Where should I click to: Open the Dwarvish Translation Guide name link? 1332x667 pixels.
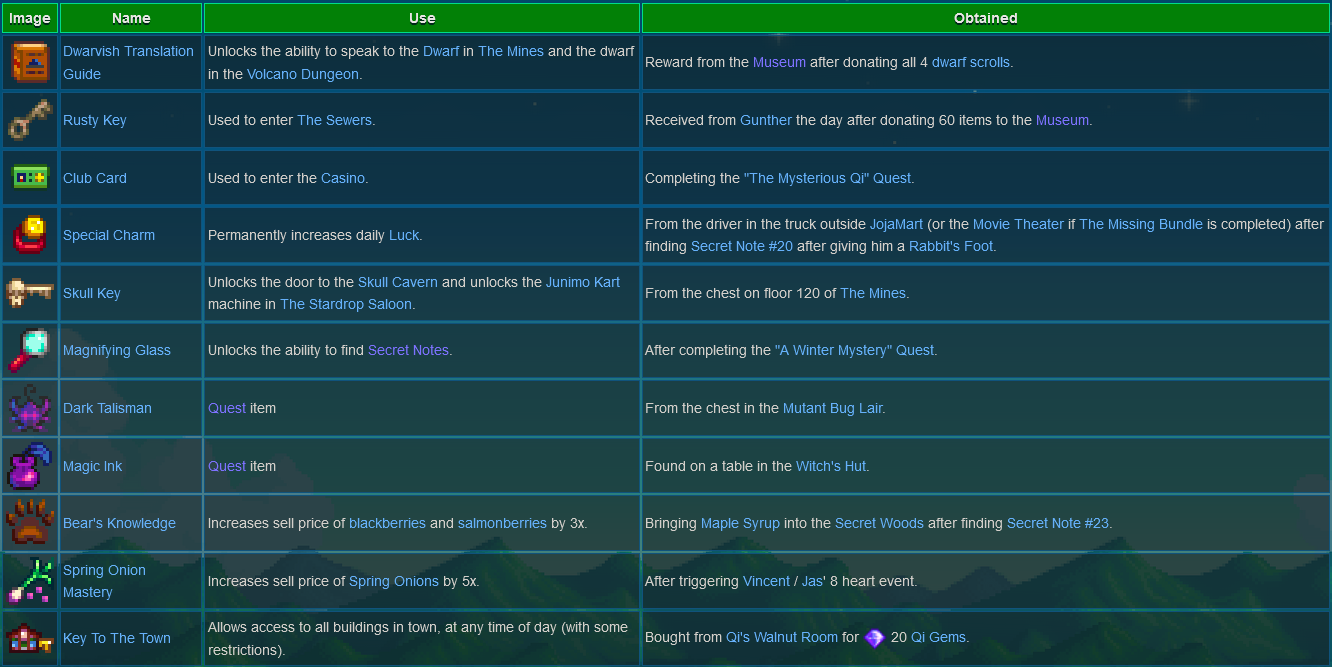pyautogui.click(x=128, y=62)
